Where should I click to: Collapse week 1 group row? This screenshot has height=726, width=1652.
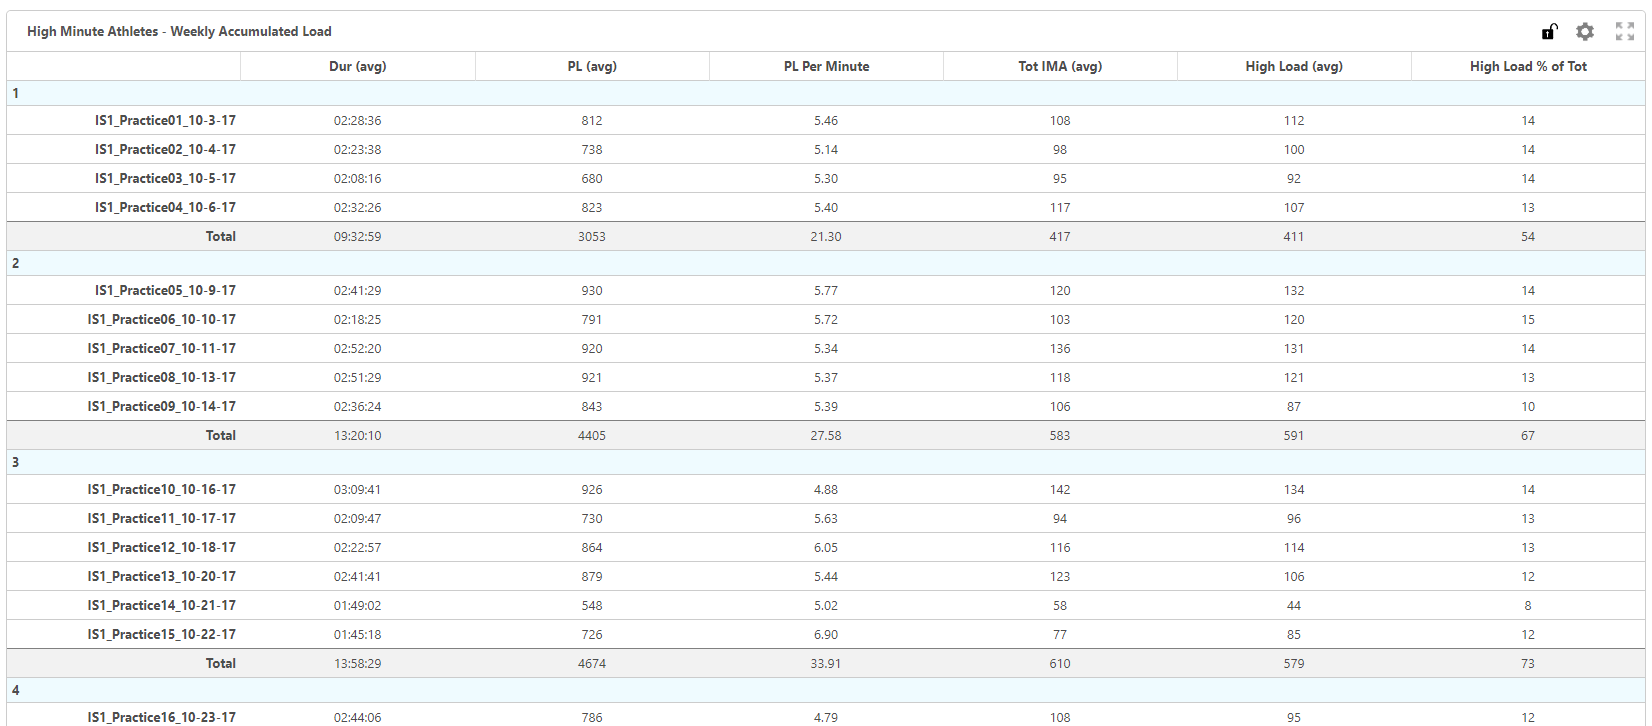pyautogui.click(x=826, y=93)
